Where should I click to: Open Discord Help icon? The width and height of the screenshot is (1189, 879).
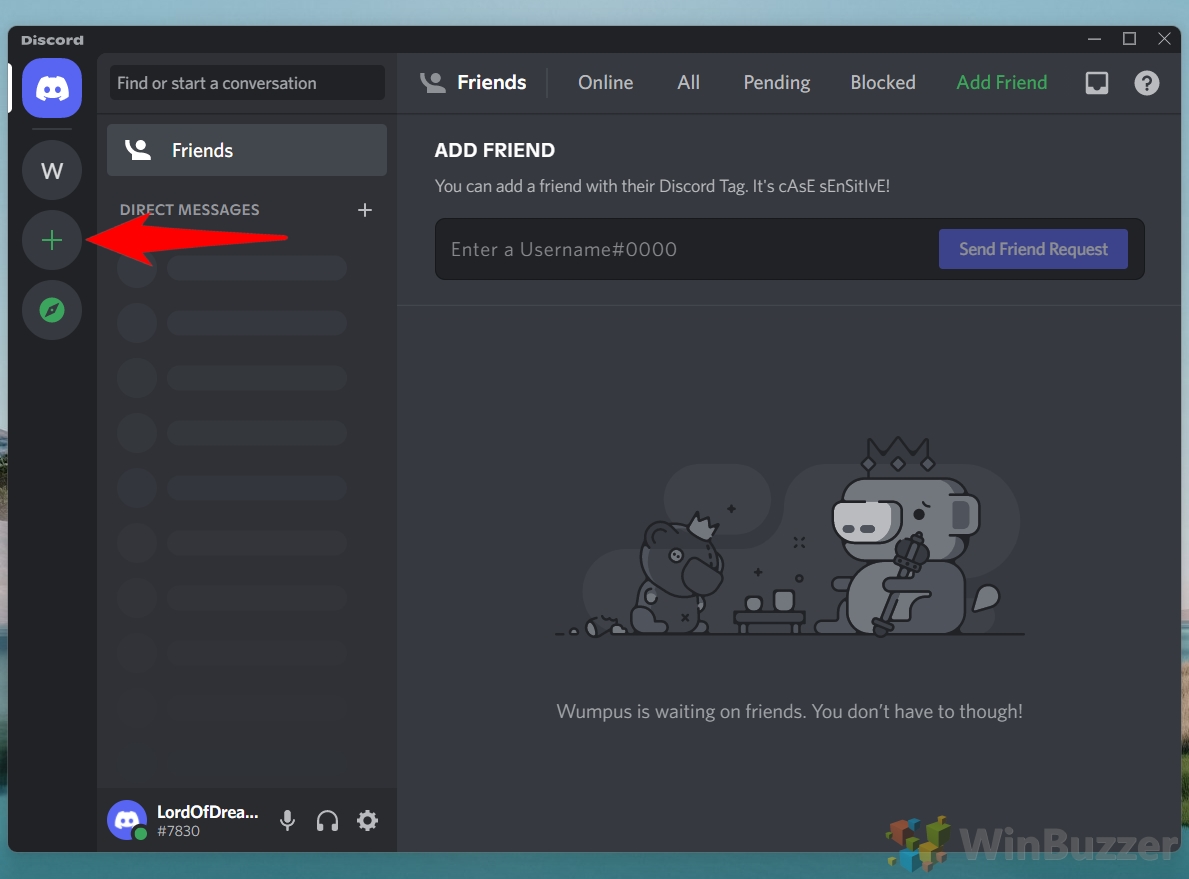(x=1147, y=83)
